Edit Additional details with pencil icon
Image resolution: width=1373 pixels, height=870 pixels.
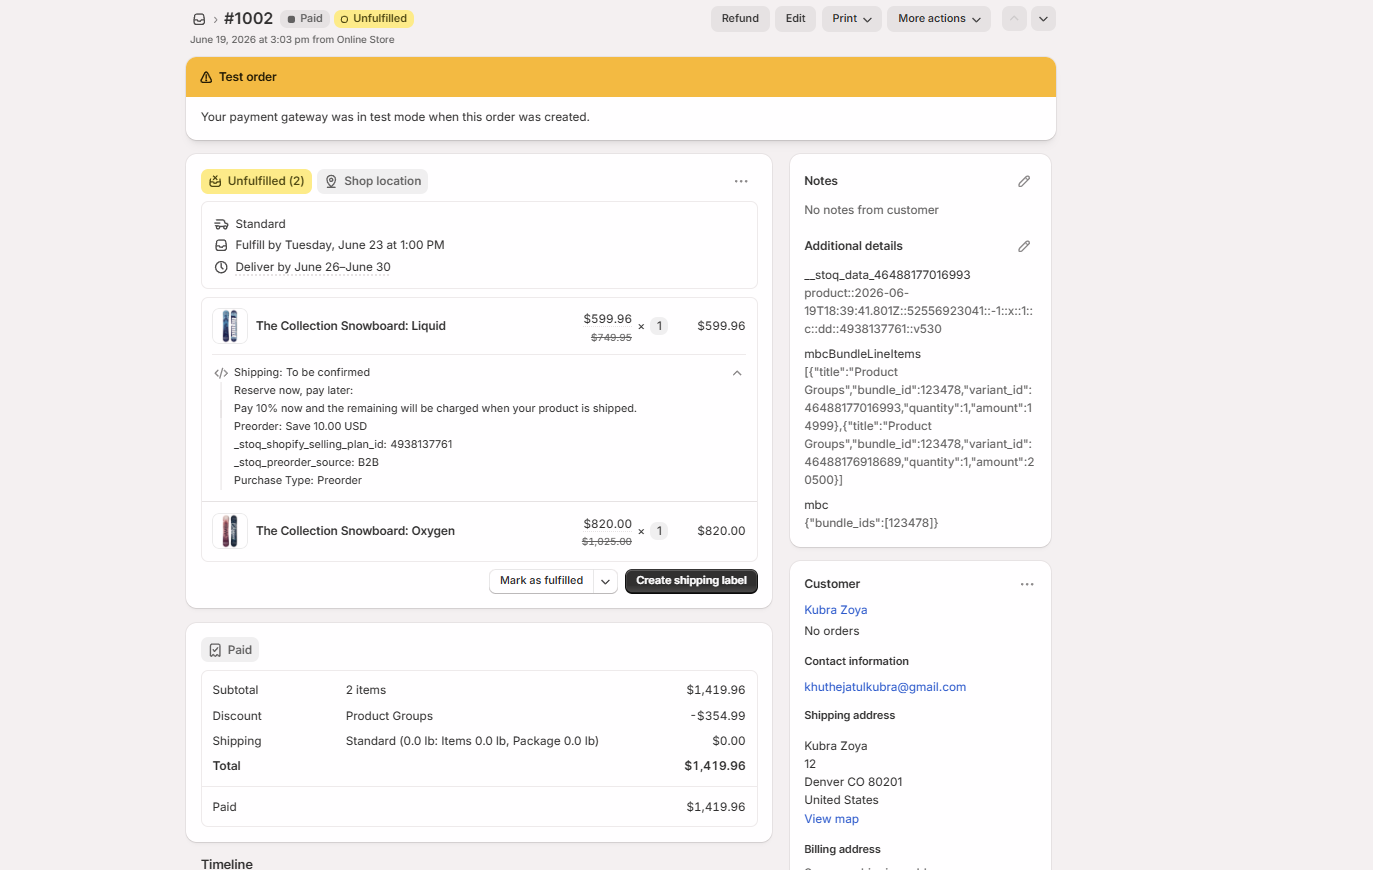tap(1024, 246)
